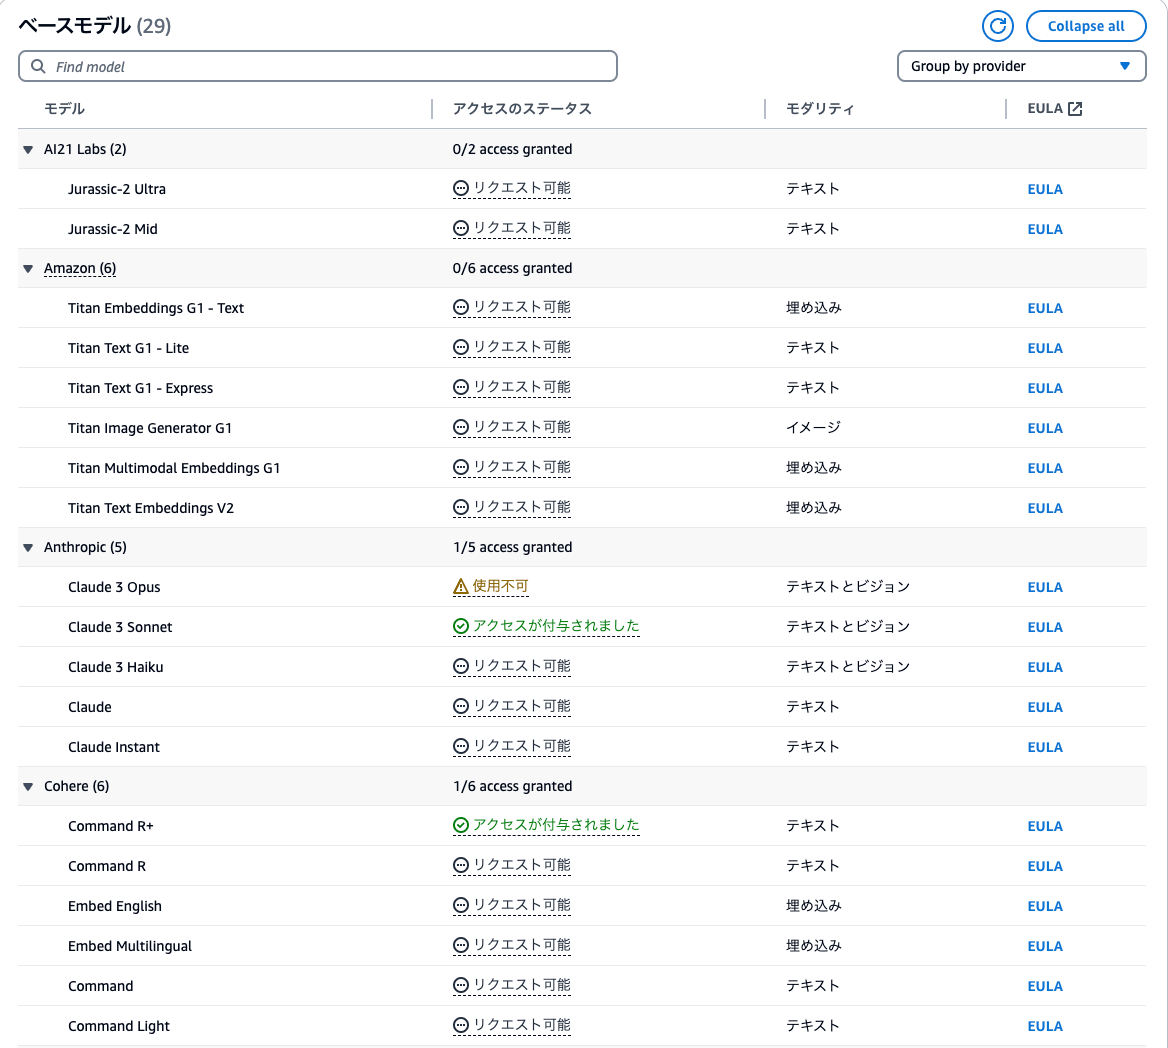Click the status icon for Titan Text Embeddings V2
Viewport: 1168px width, 1048px height.
pos(461,507)
